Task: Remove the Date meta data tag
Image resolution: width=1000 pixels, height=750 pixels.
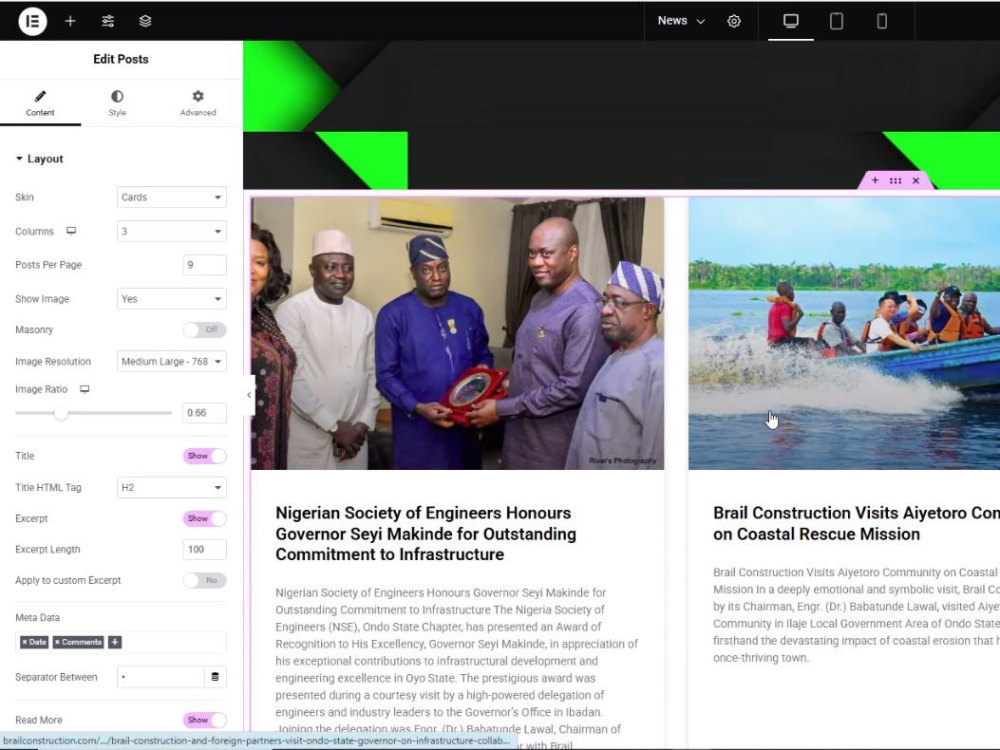Action: pos(24,642)
